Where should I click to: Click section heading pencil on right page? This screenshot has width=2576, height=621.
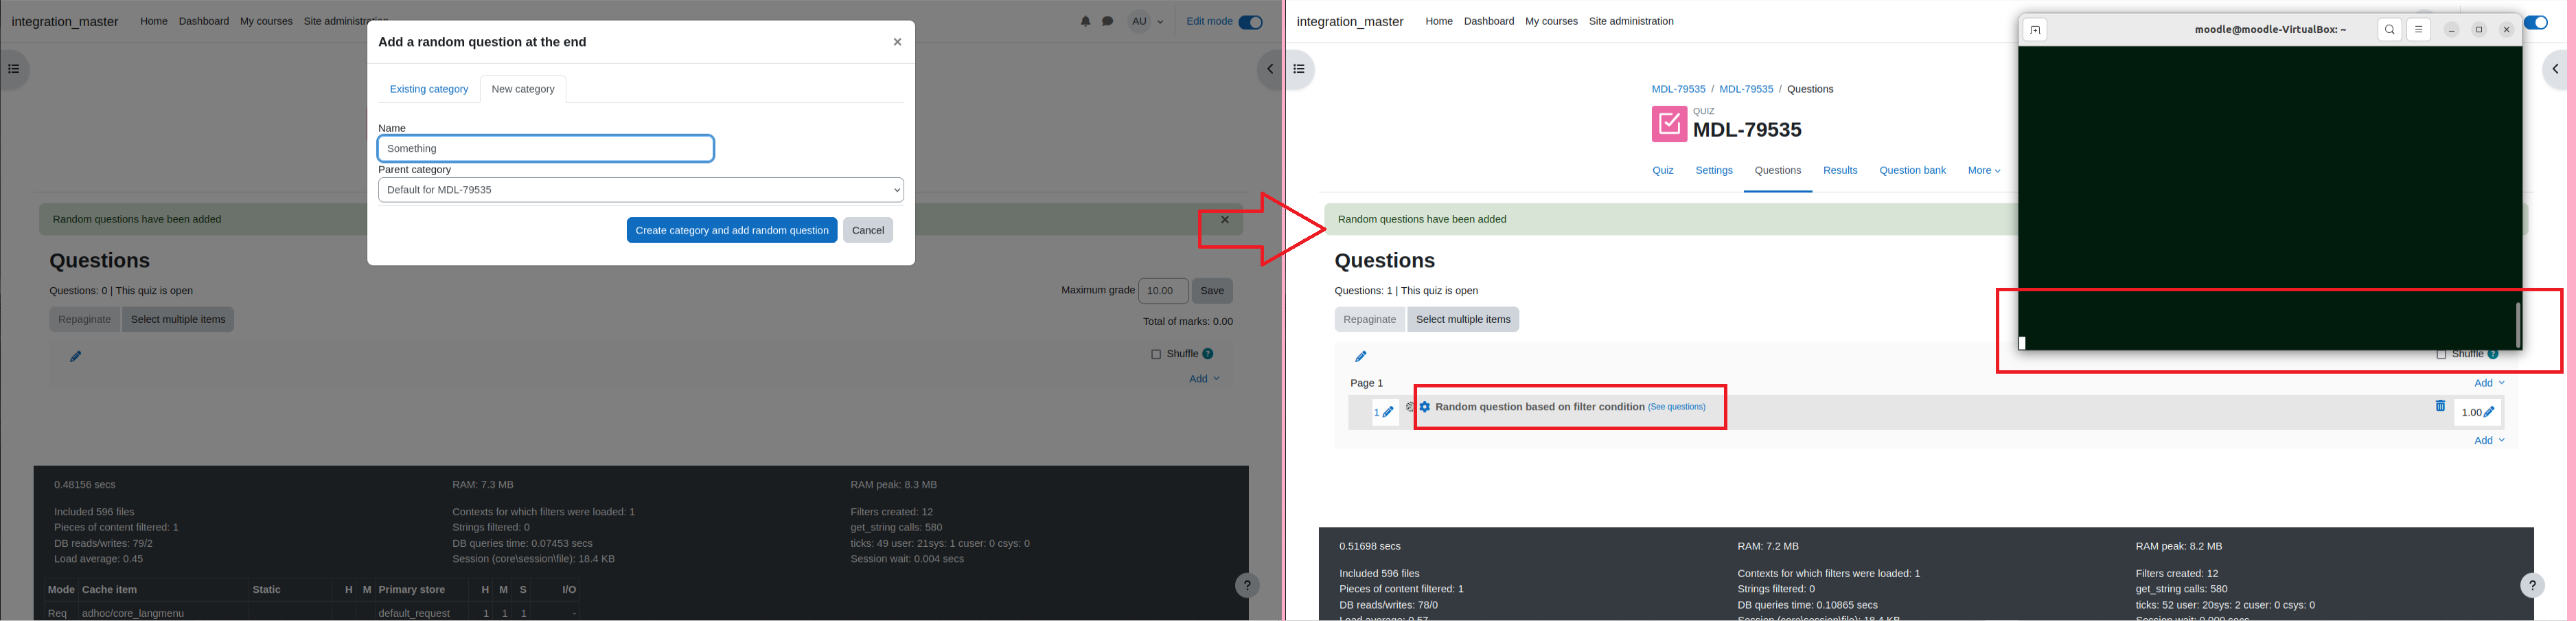click(x=1360, y=357)
